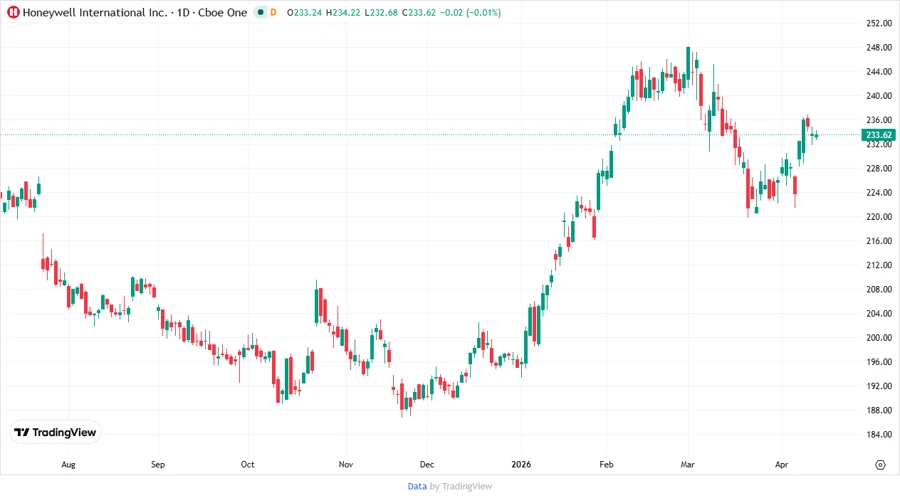900x498 pixels.
Task: Click the 220.00 price axis label
Action: pyautogui.click(x=879, y=217)
